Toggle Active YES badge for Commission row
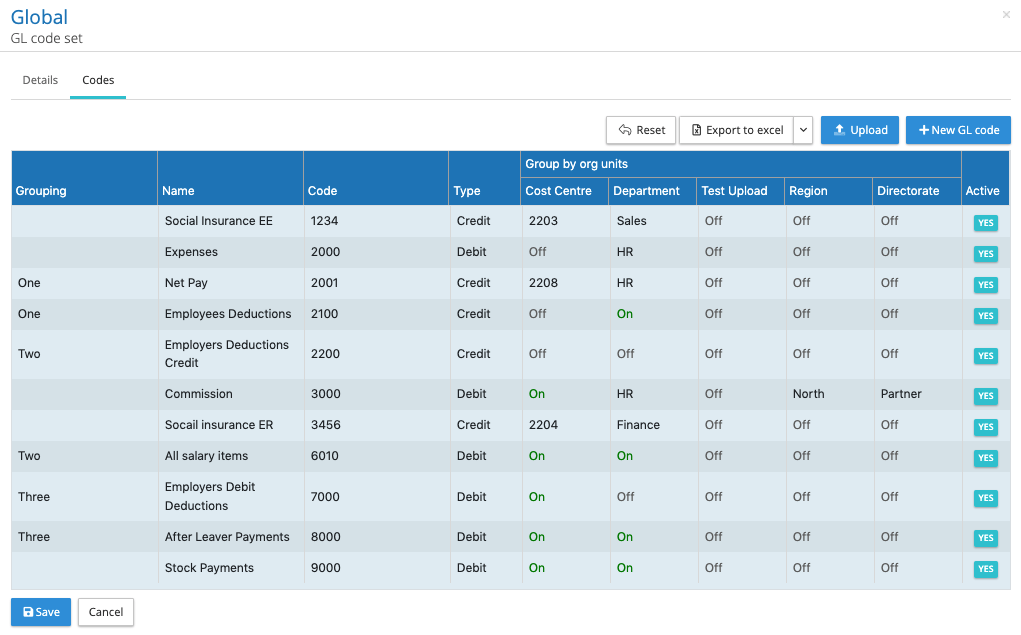 [985, 396]
